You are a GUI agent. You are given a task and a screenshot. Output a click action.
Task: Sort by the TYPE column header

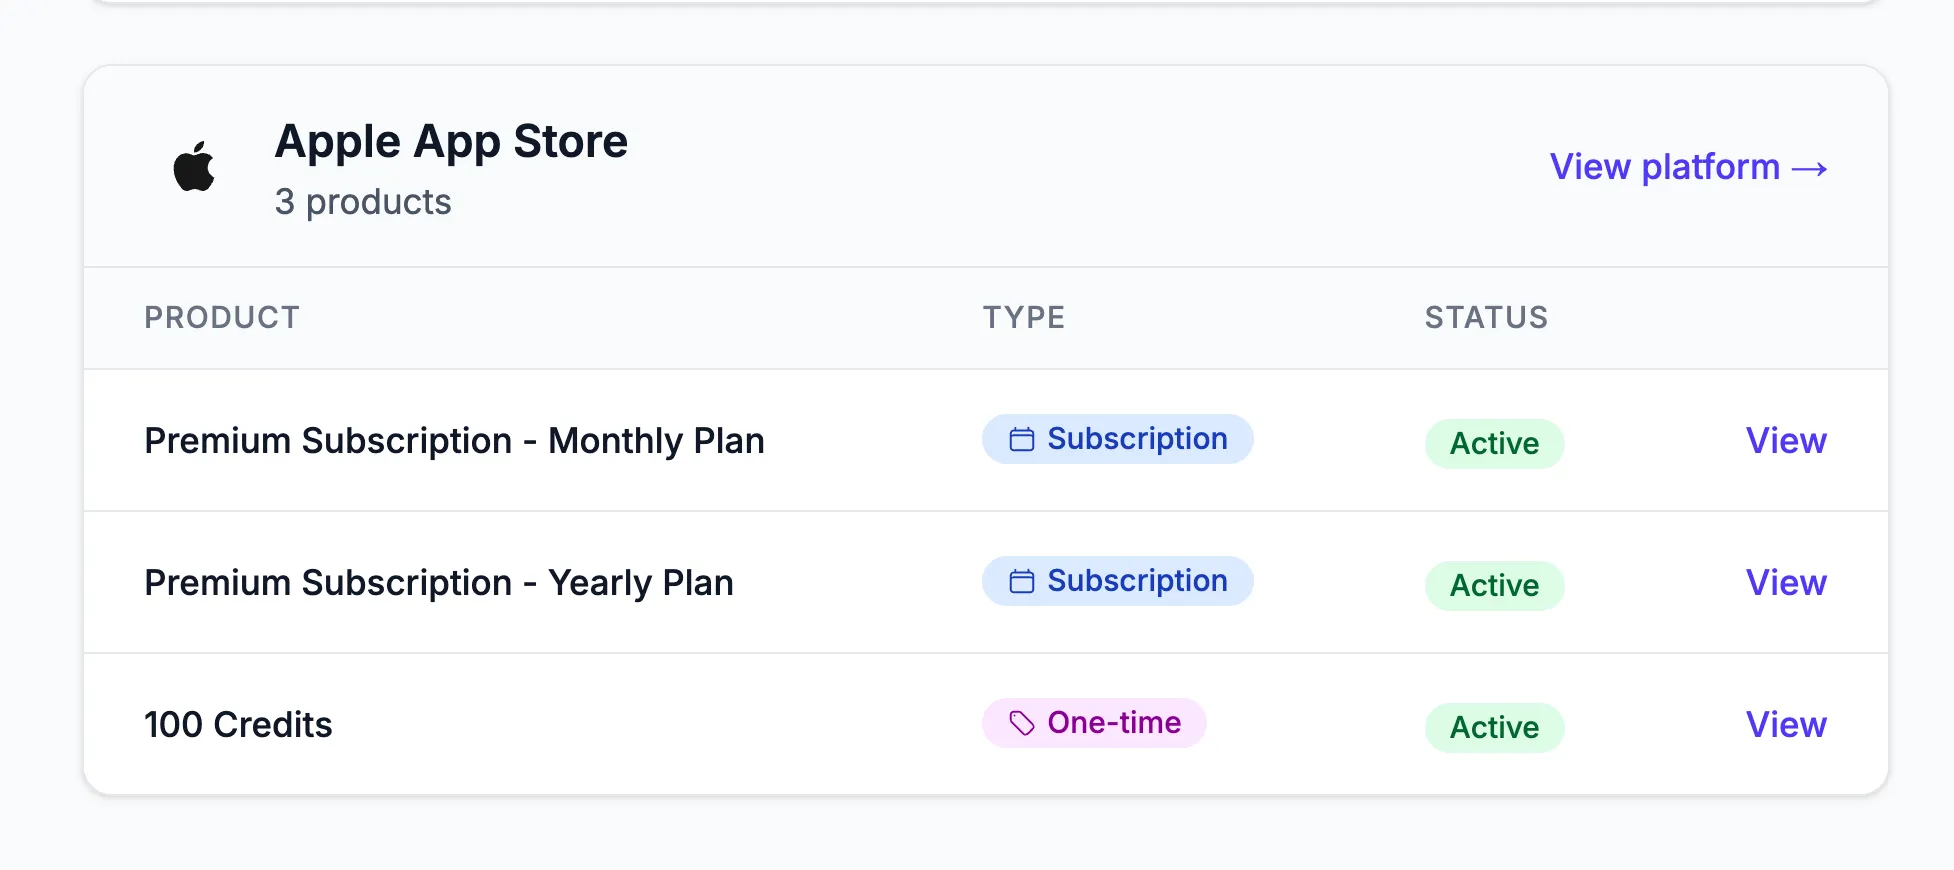click(x=1023, y=317)
